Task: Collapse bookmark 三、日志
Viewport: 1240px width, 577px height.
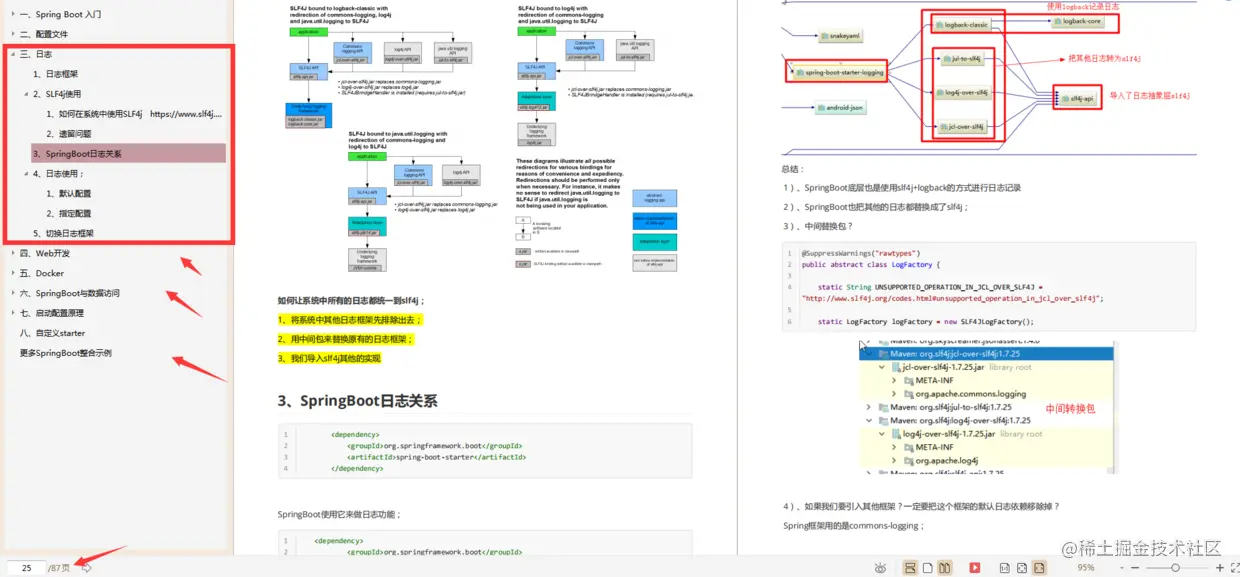Action: (11, 54)
